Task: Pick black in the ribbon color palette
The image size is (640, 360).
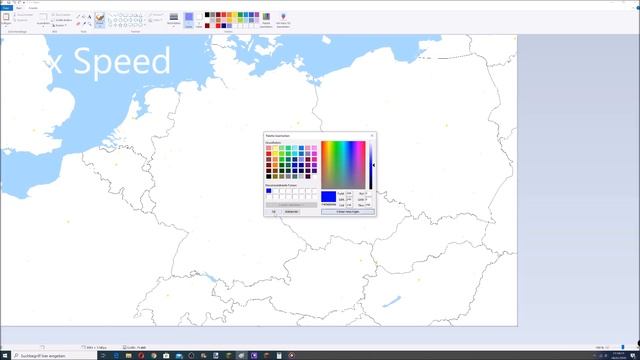Action: [x=207, y=15]
